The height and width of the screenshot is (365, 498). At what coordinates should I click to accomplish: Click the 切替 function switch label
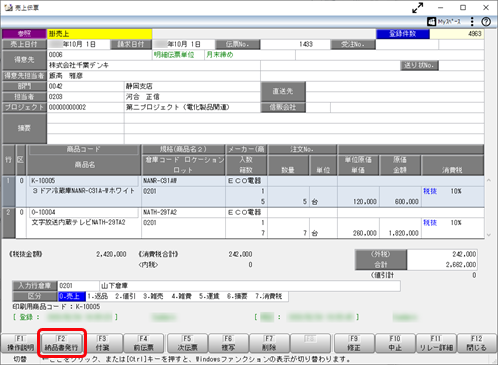(x=20, y=359)
